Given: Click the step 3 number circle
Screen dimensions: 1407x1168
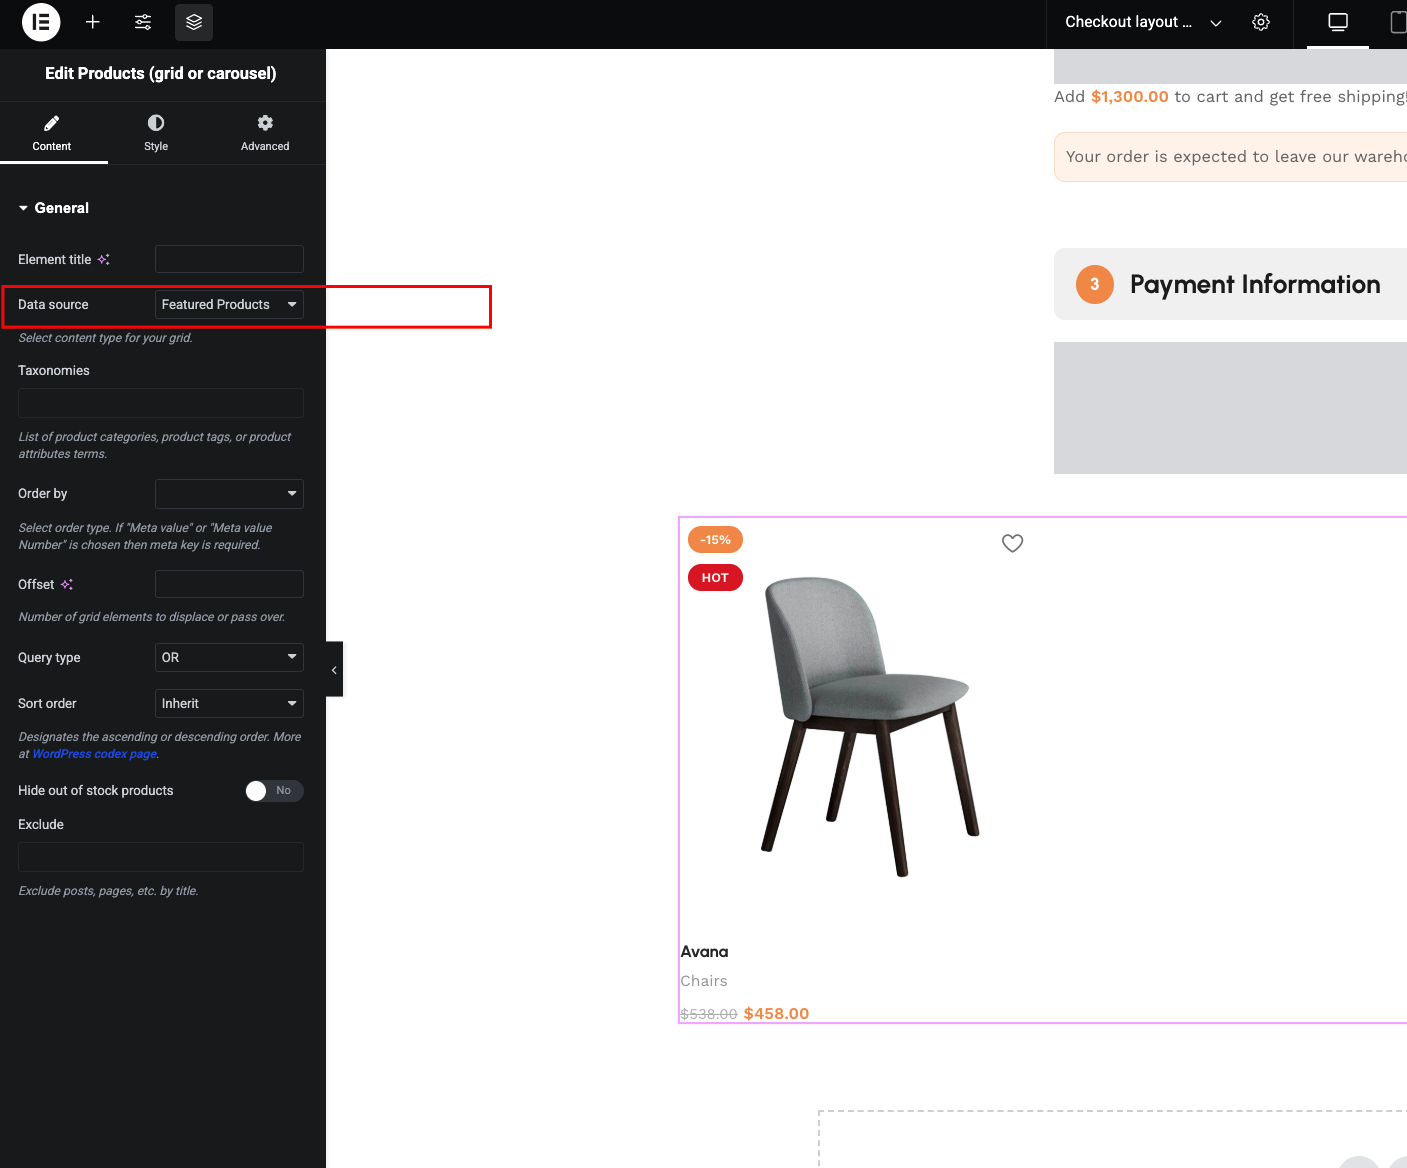Looking at the screenshot, I should point(1095,284).
